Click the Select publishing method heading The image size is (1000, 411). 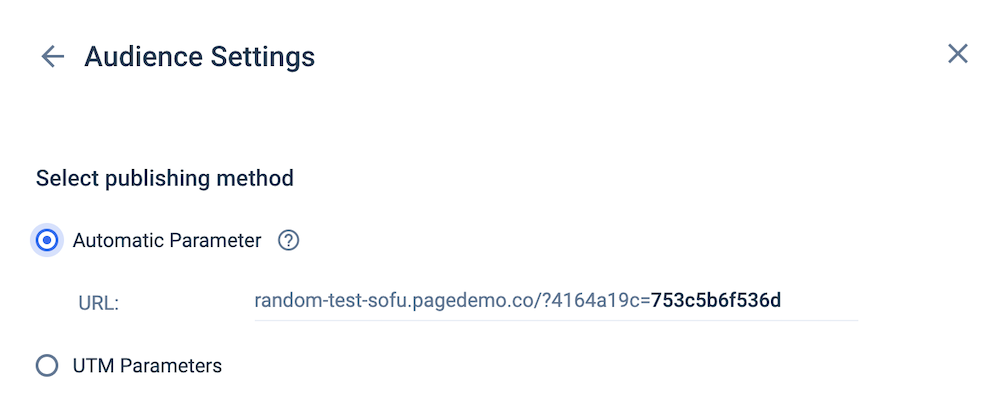coord(165,179)
